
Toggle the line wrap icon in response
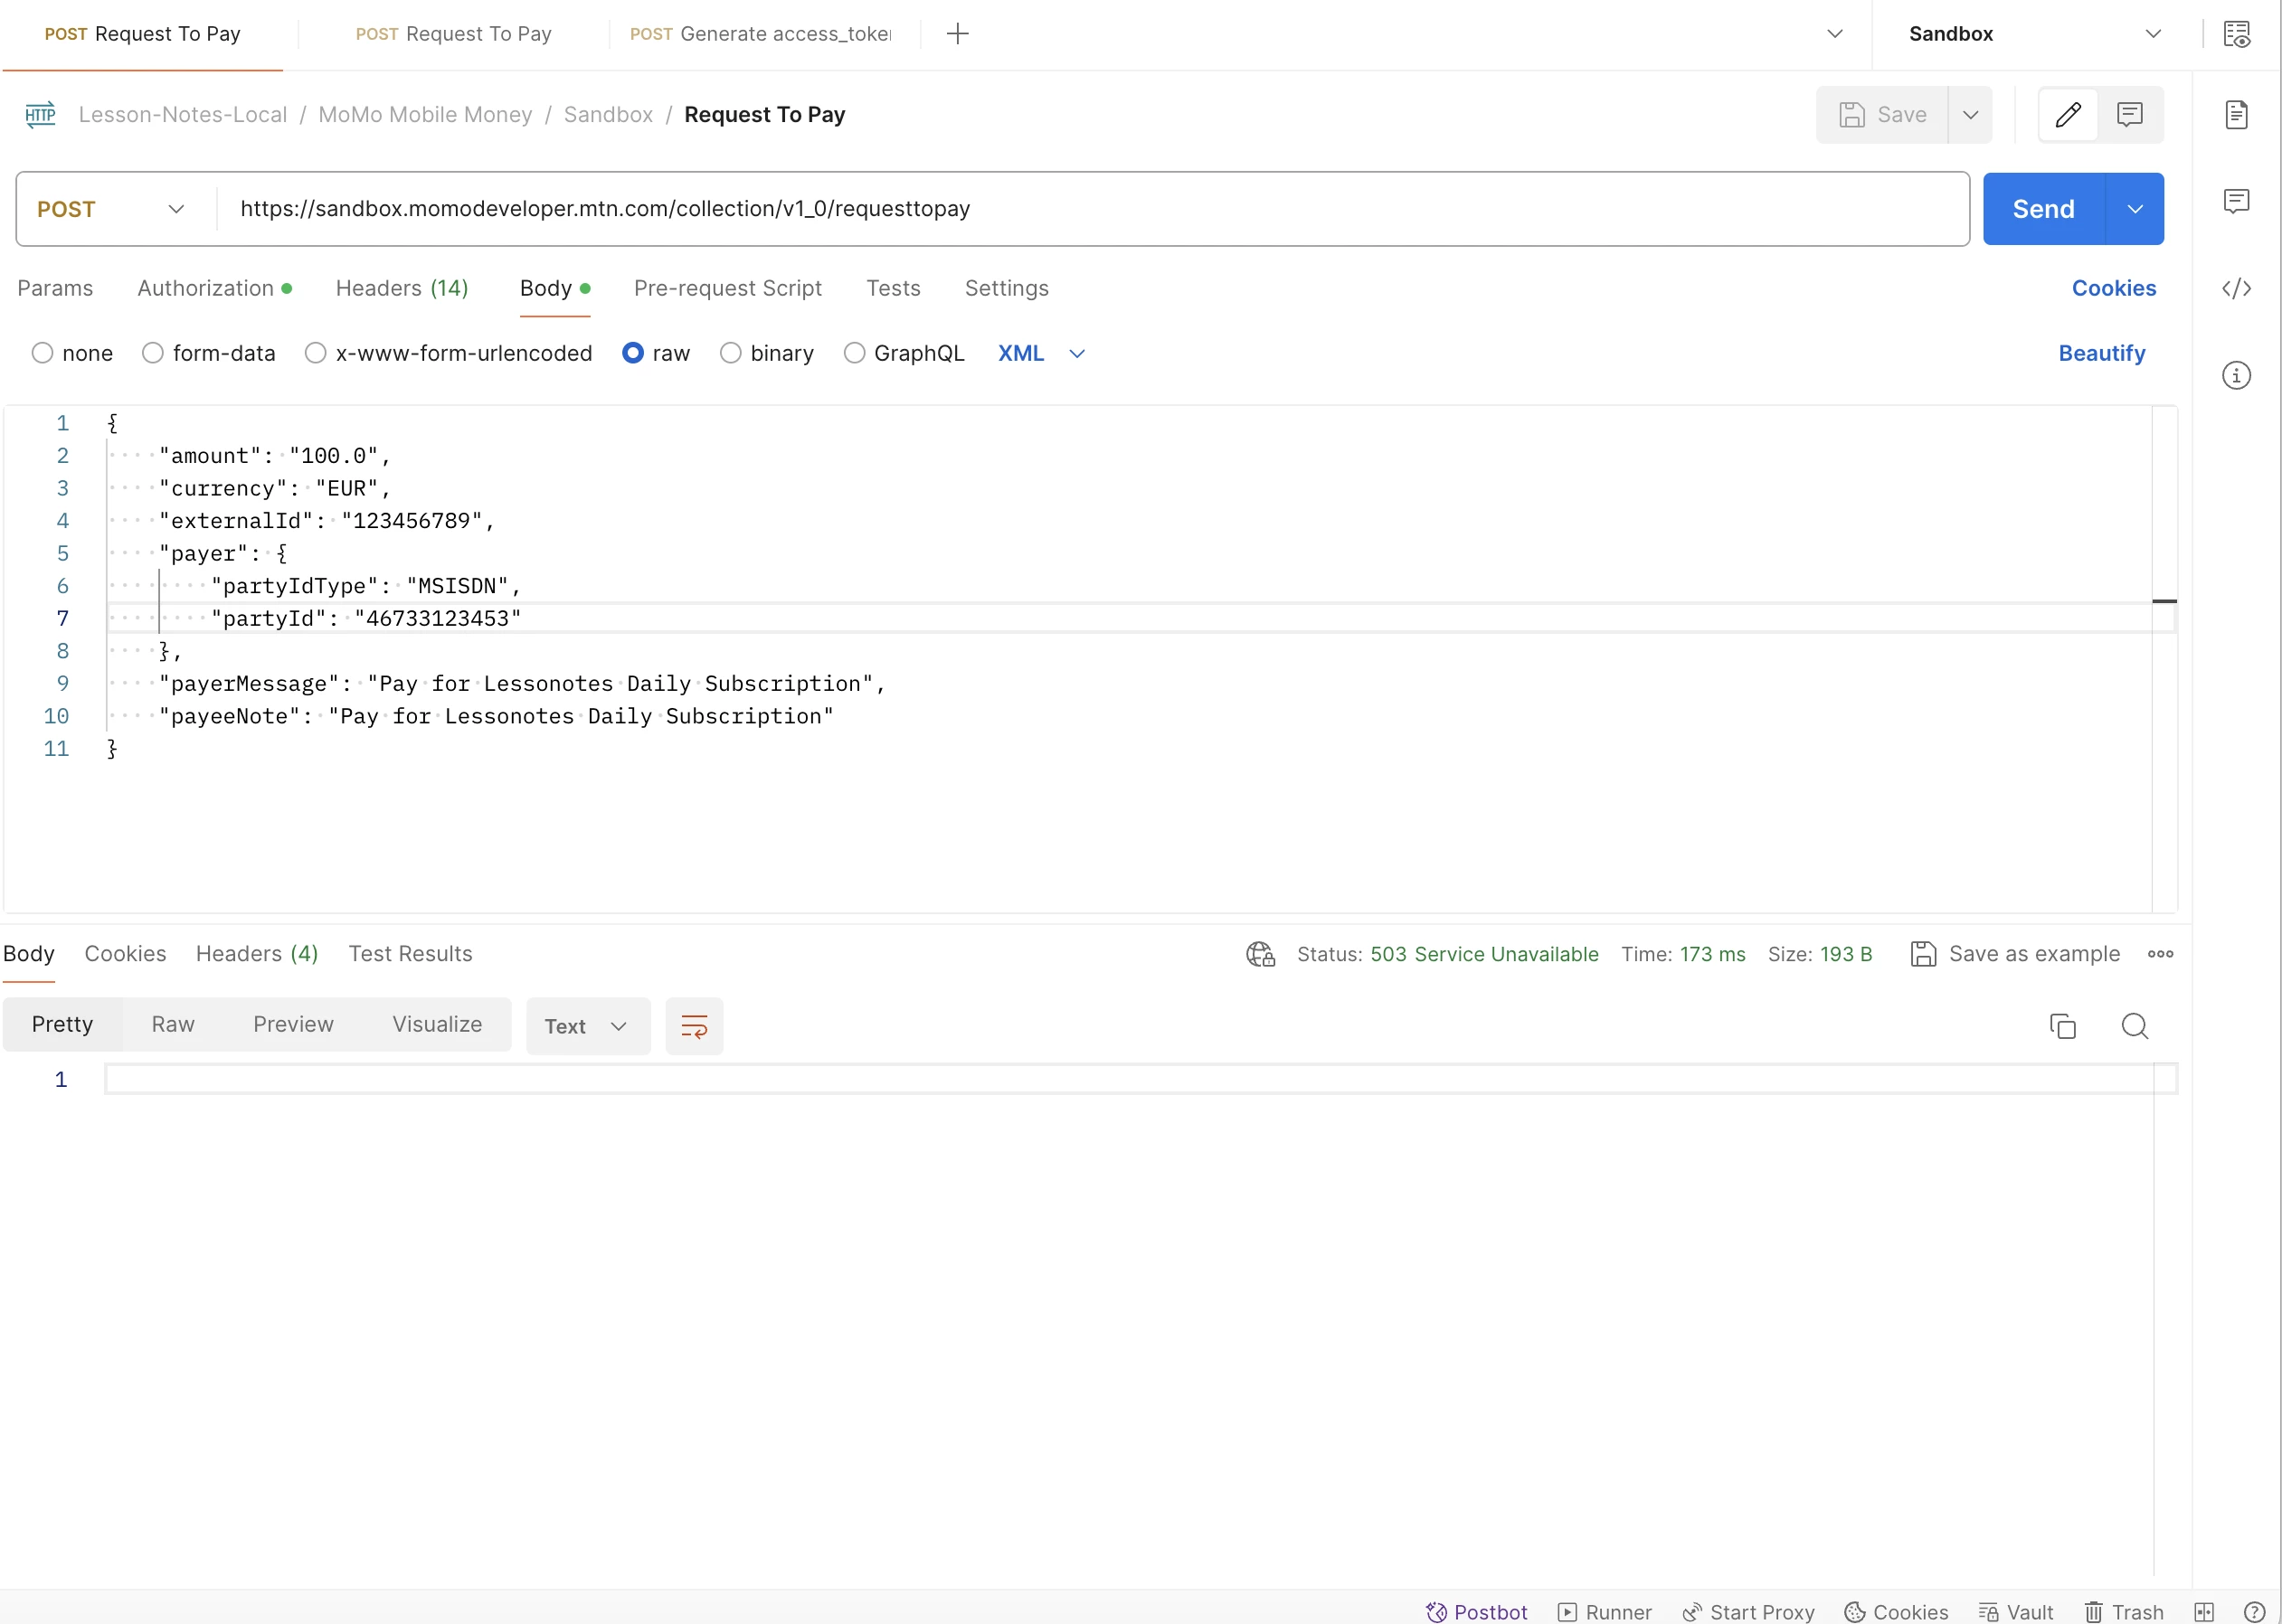(694, 1026)
